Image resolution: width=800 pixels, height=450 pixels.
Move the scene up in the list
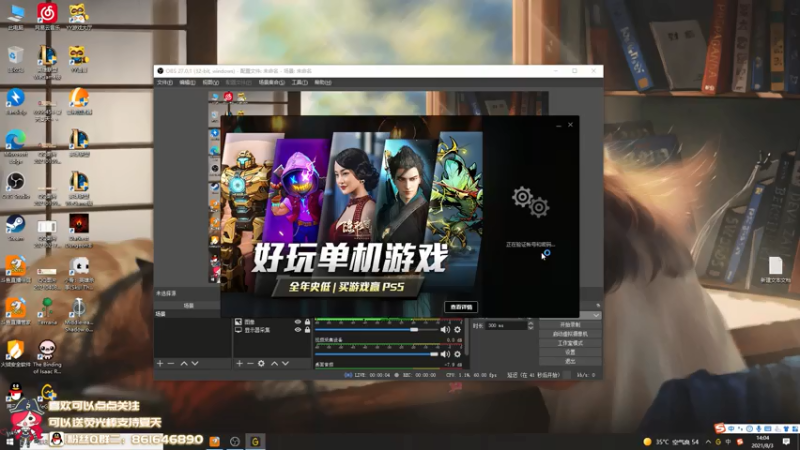[x=184, y=363]
